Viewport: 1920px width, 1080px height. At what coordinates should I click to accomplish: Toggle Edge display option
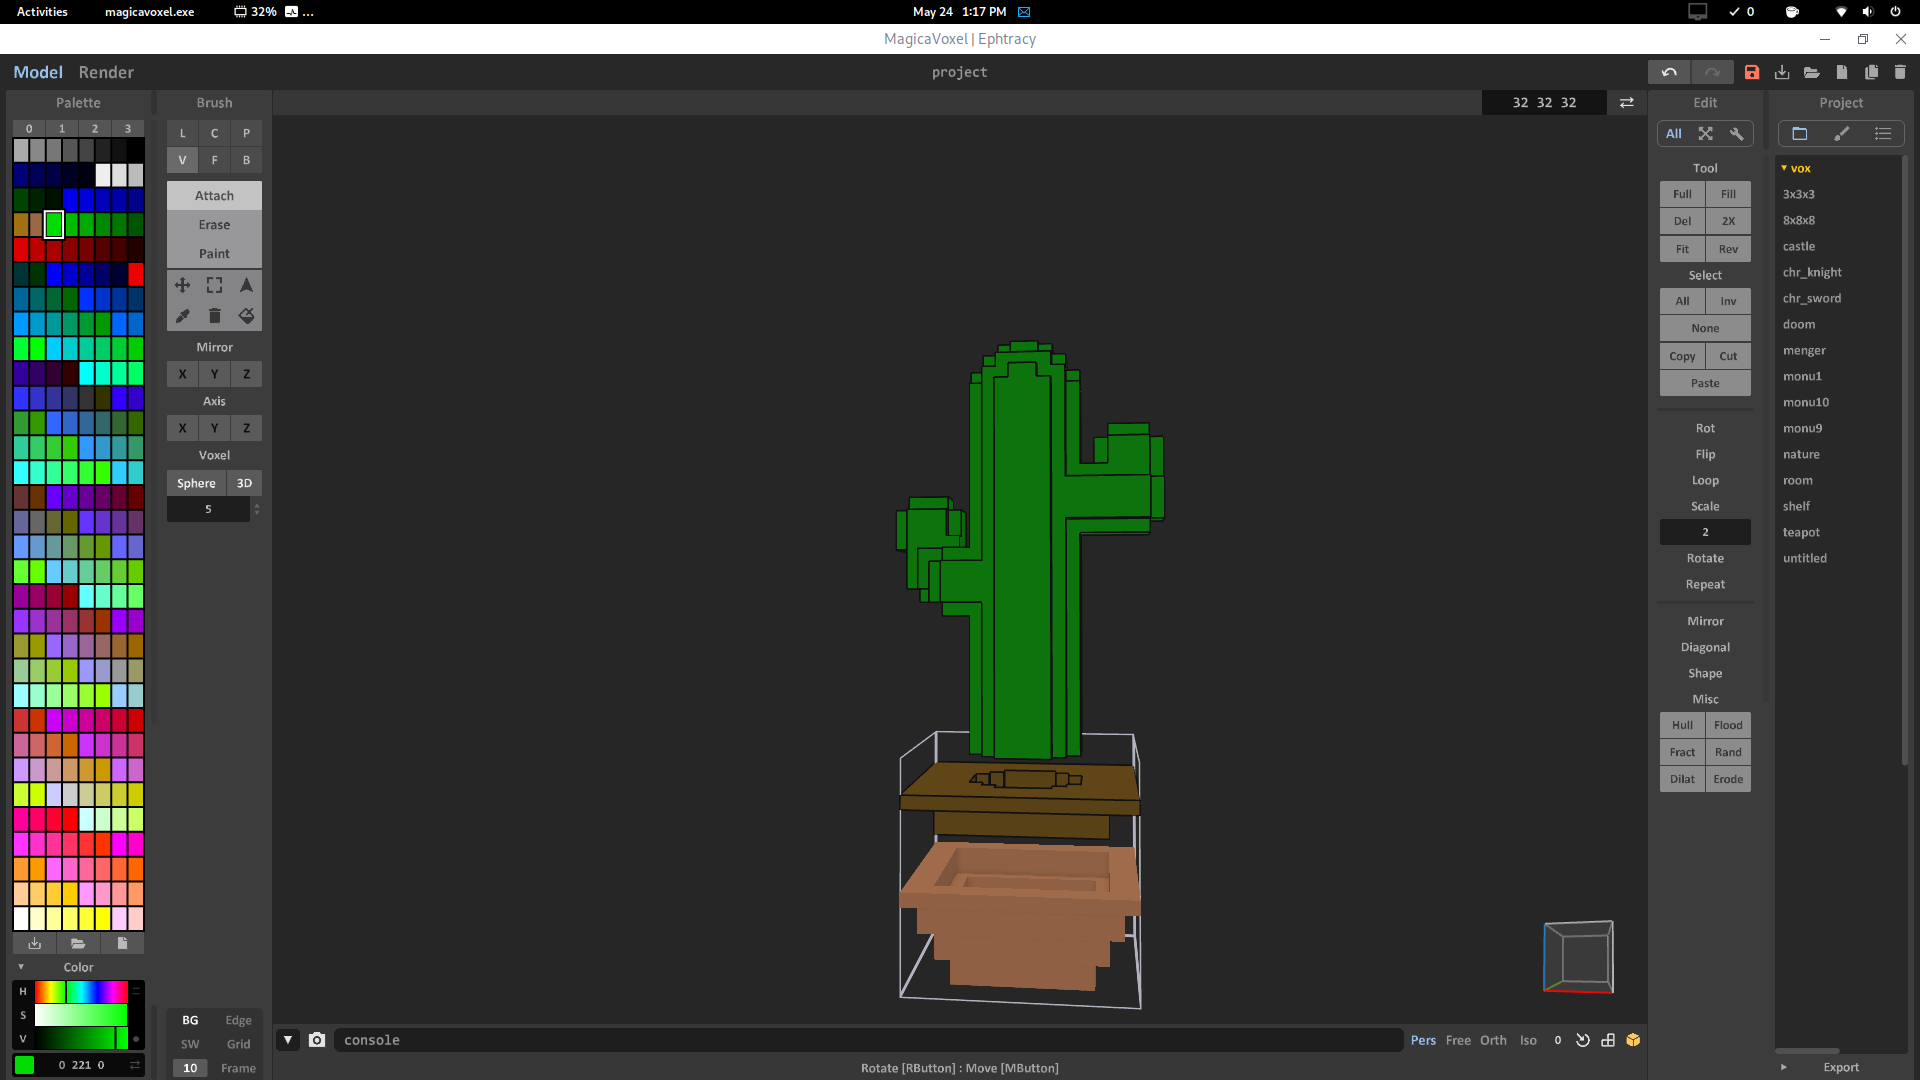point(238,1020)
